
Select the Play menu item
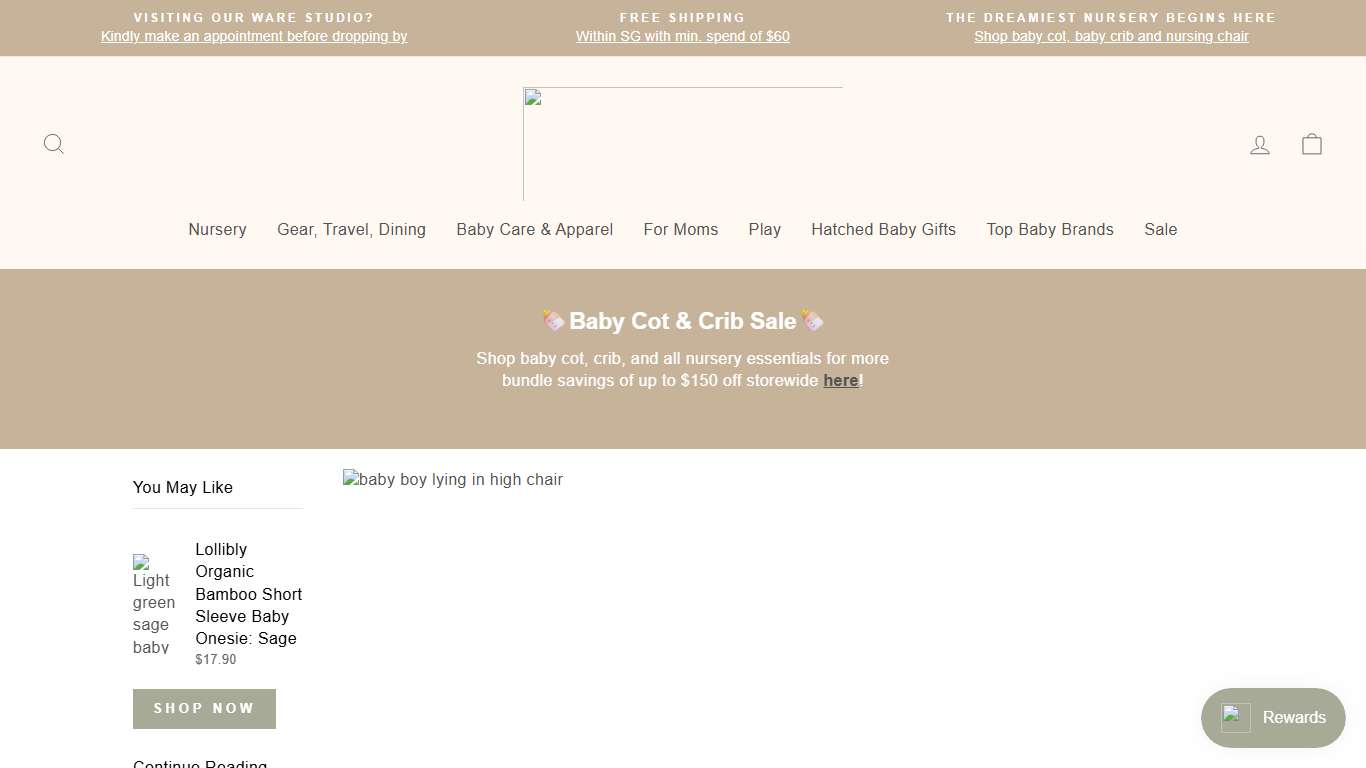(x=764, y=229)
